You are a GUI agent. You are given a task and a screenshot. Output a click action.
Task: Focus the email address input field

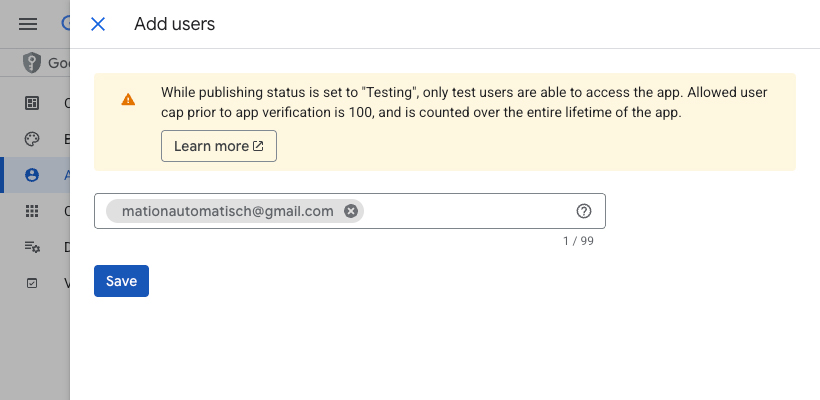350,211
